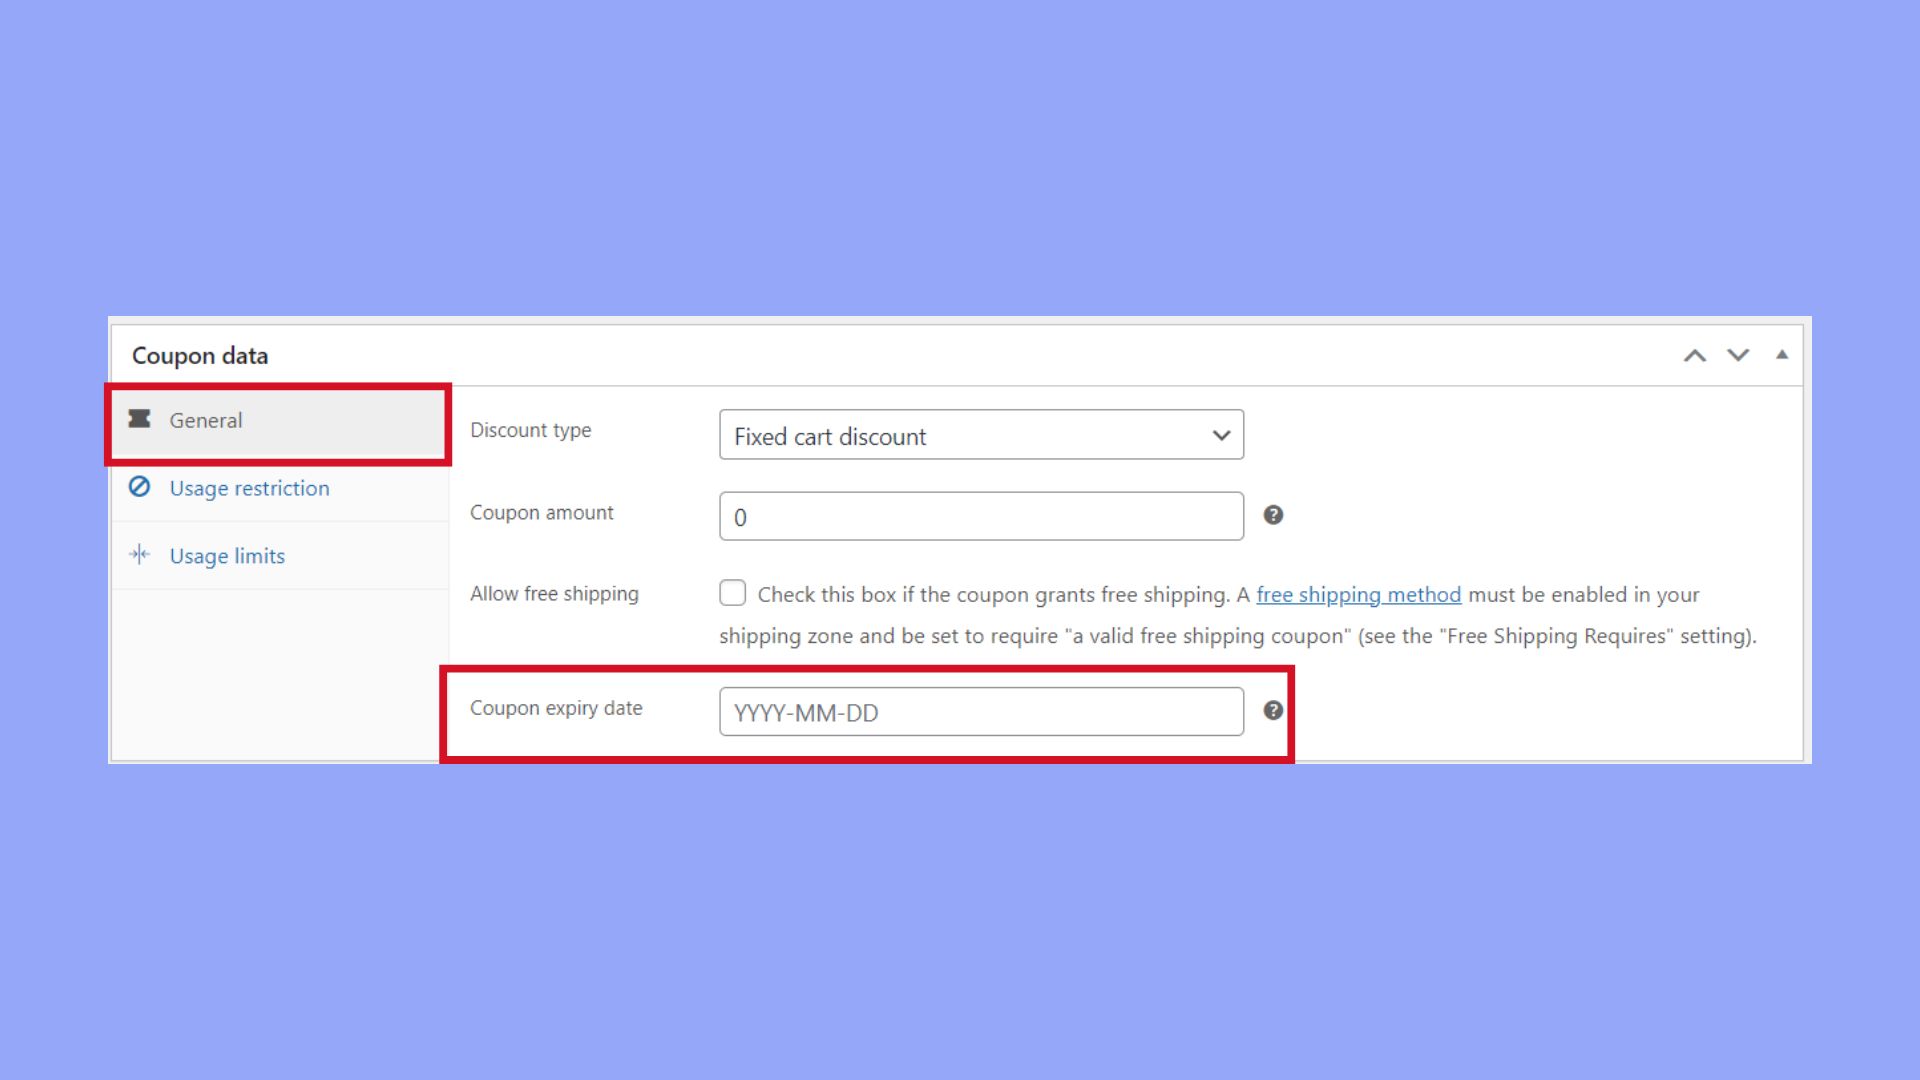The height and width of the screenshot is (1080, 1920).
Task: Move the Coupon data panel down with arrow icon
Action: [1738, 354]
